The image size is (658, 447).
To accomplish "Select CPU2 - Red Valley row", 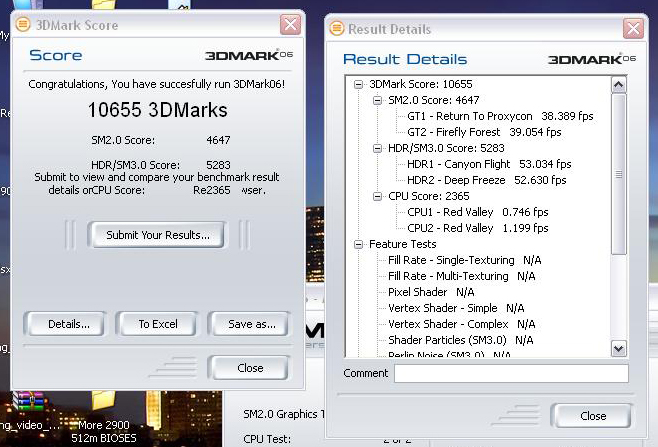I will coord(478,228).
